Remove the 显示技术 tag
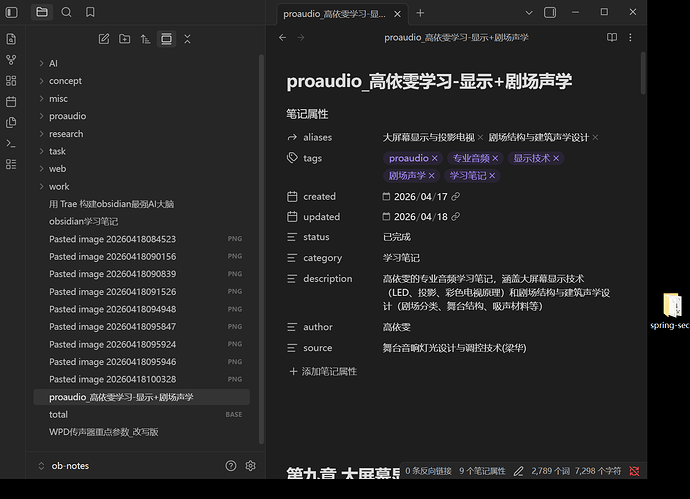The width and height of the screenshot is (690, 499). 556,158
